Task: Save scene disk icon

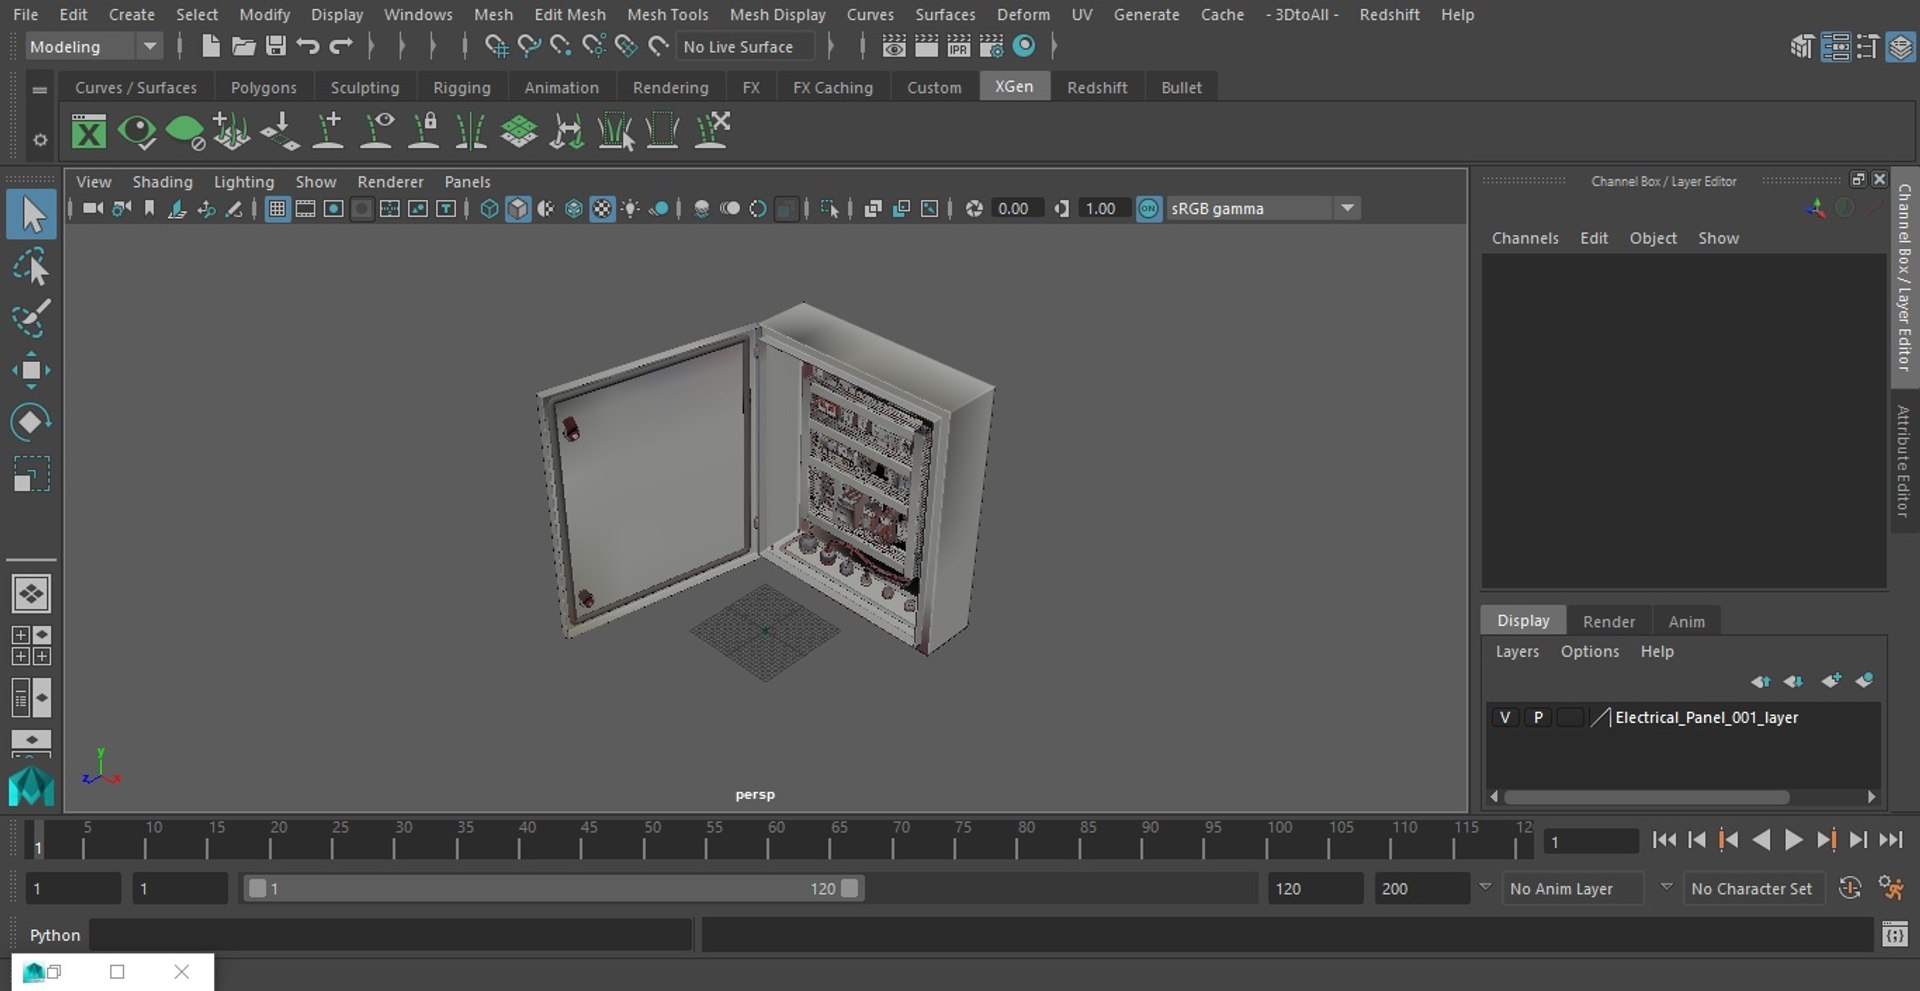Action: [275, 46]
